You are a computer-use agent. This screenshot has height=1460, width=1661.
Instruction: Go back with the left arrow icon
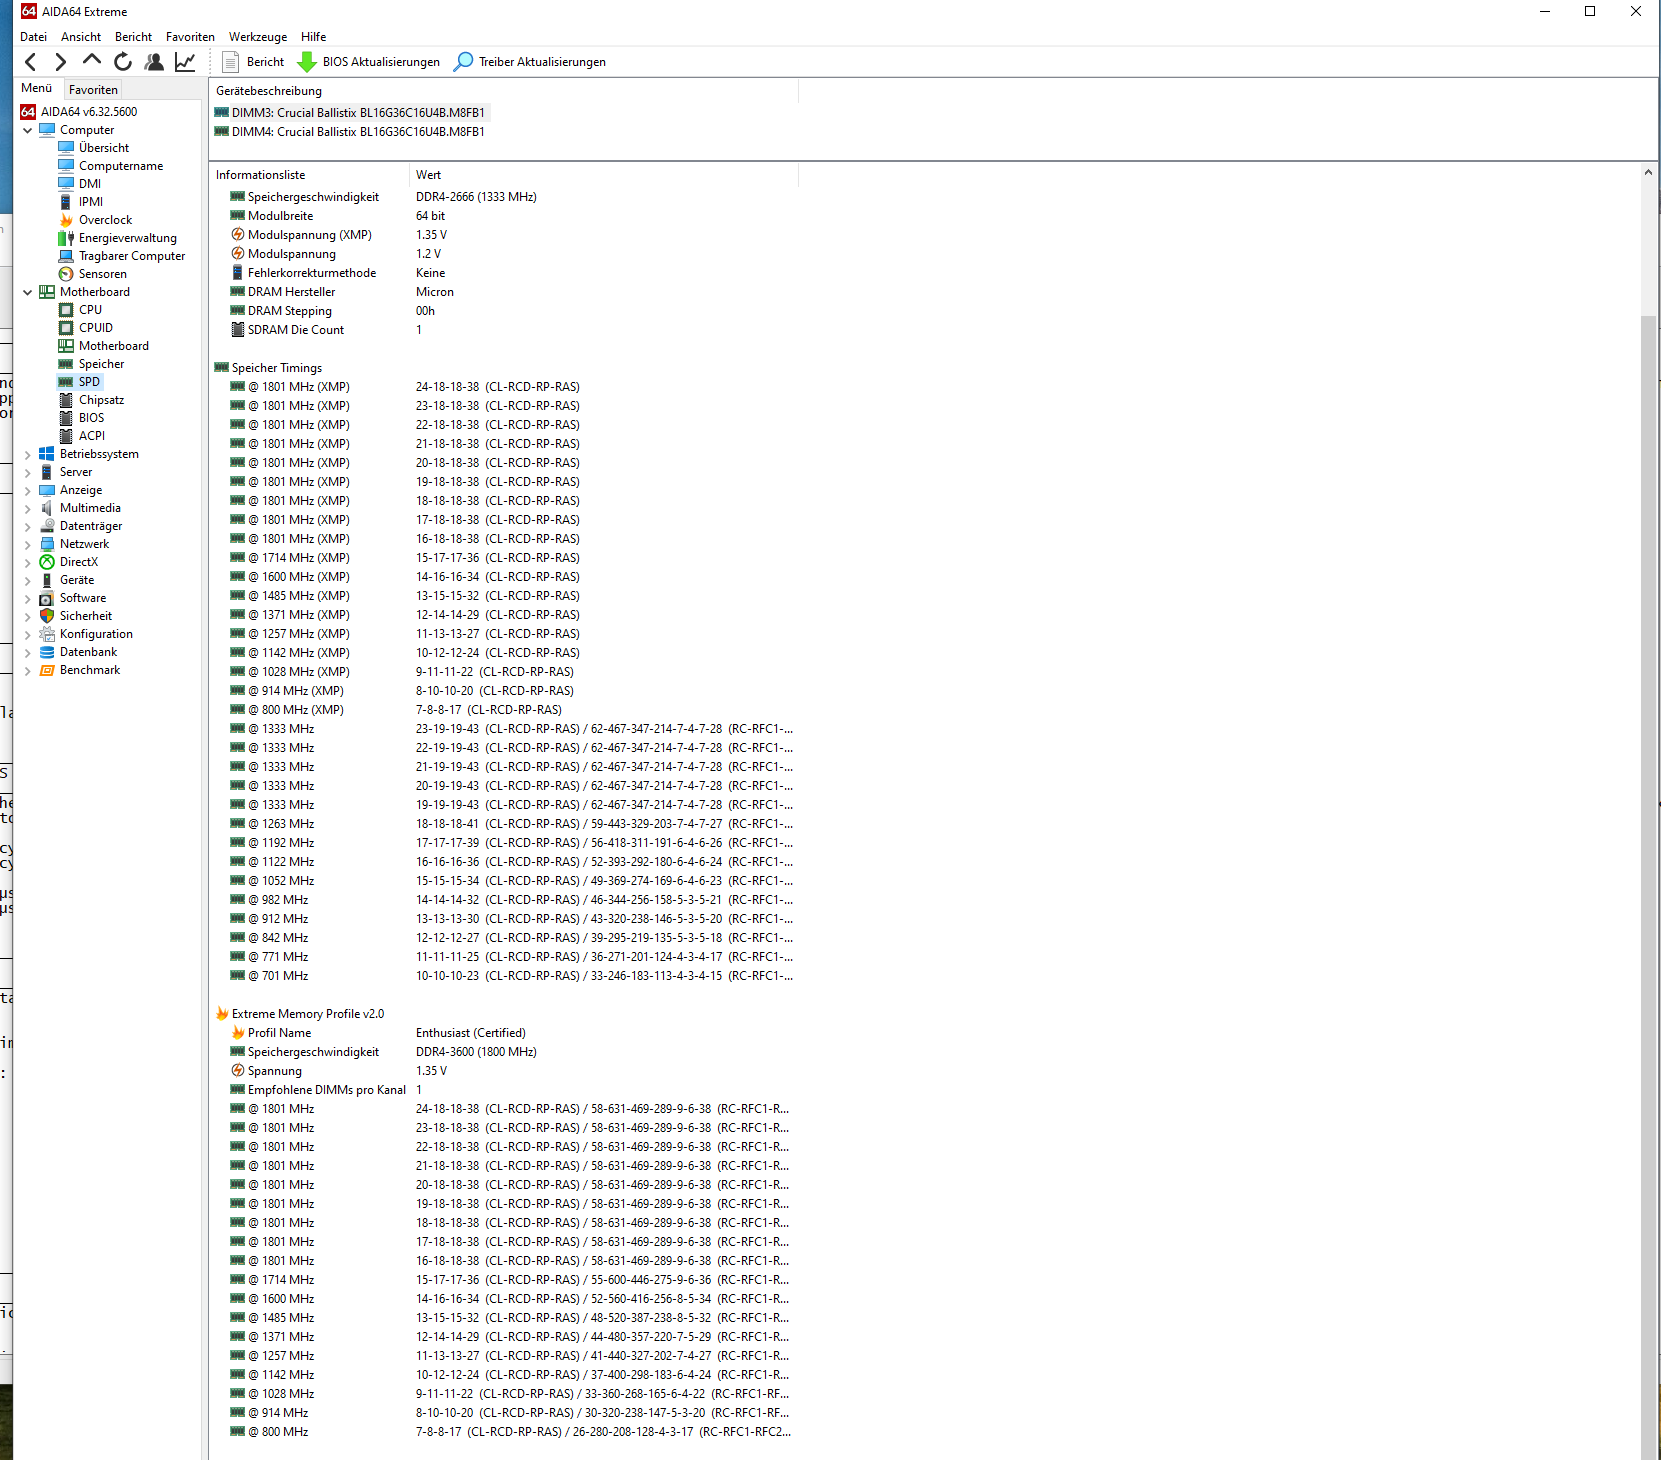[x=31, y=62]
